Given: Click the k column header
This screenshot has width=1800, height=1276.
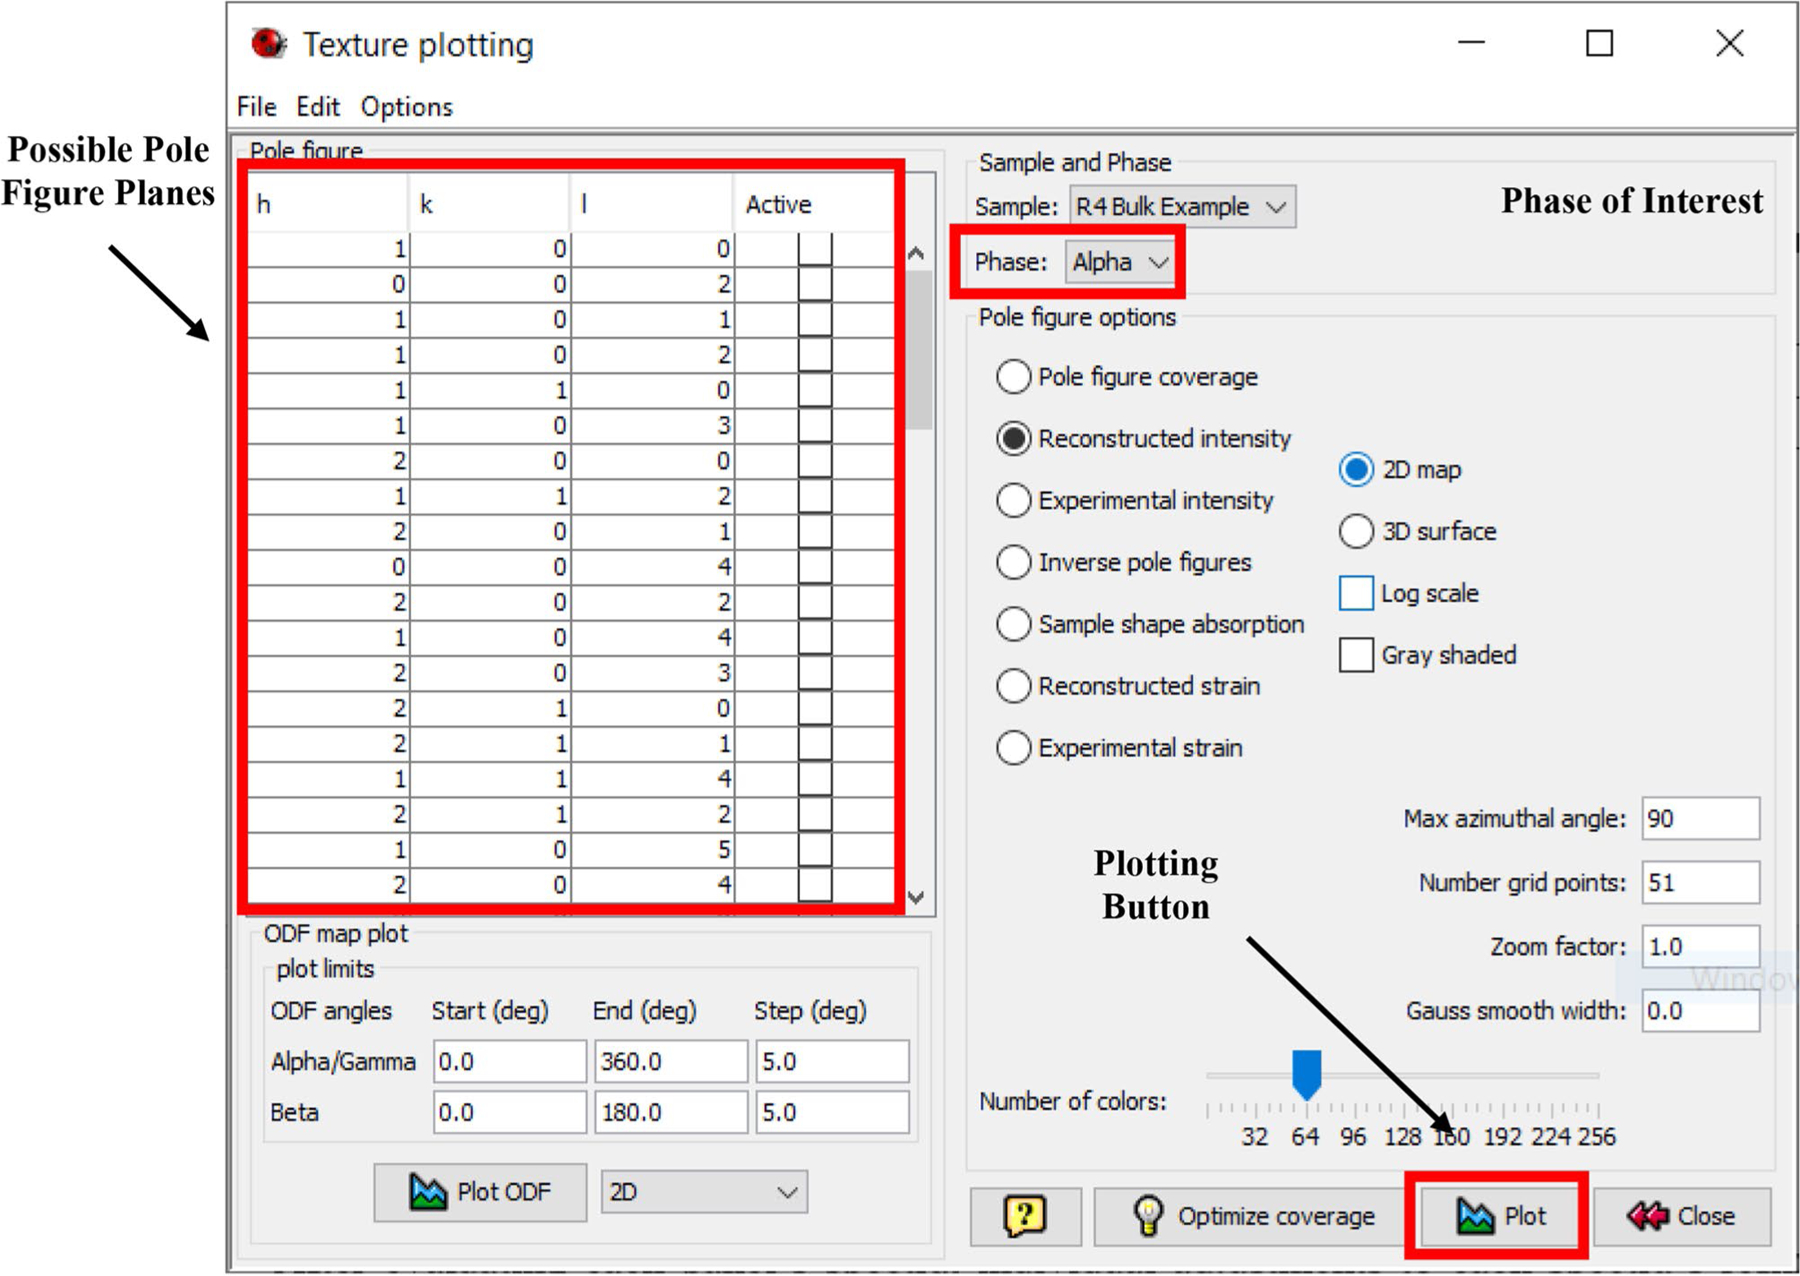Looking at the screenshot, I should pos(490,205).
